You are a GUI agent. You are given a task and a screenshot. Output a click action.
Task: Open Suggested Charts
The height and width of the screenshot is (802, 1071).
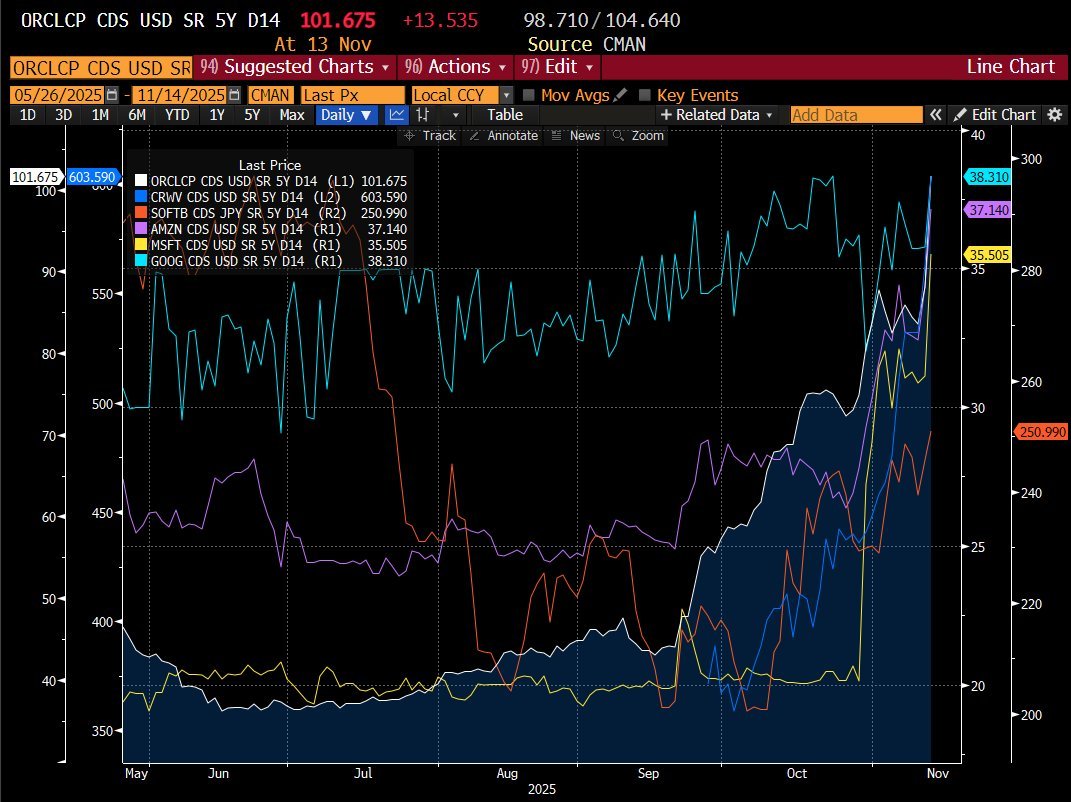[x=292, y=66]
